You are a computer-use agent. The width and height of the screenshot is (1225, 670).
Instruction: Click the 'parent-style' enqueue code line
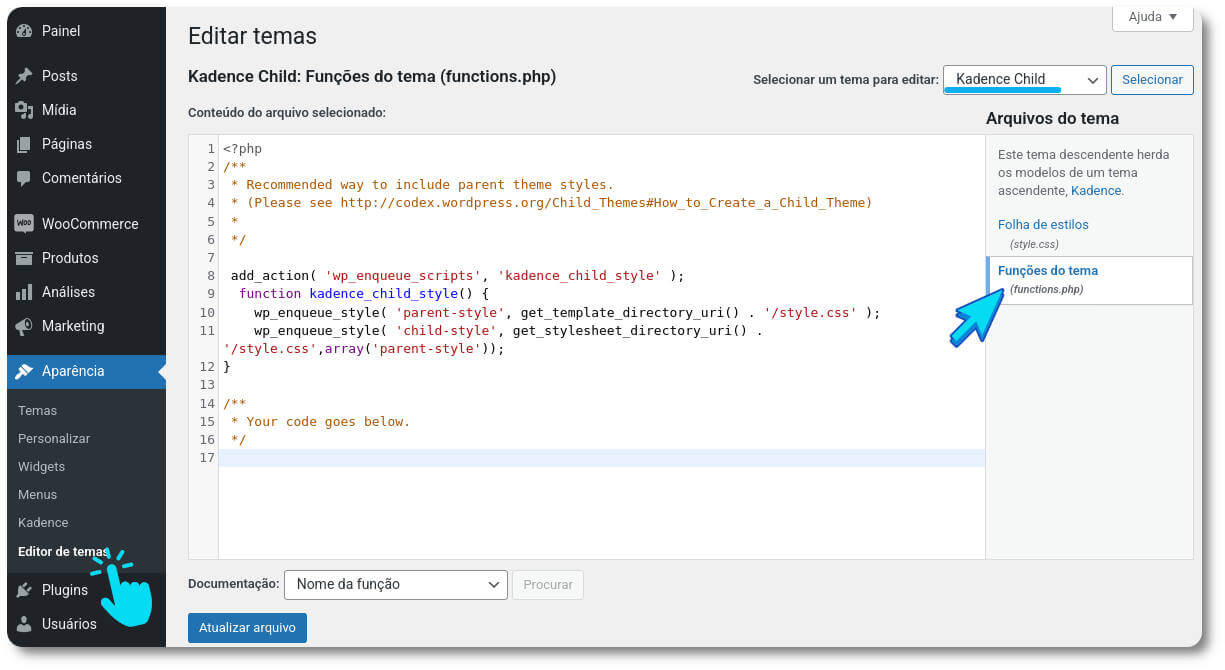[x=567, y=312]
